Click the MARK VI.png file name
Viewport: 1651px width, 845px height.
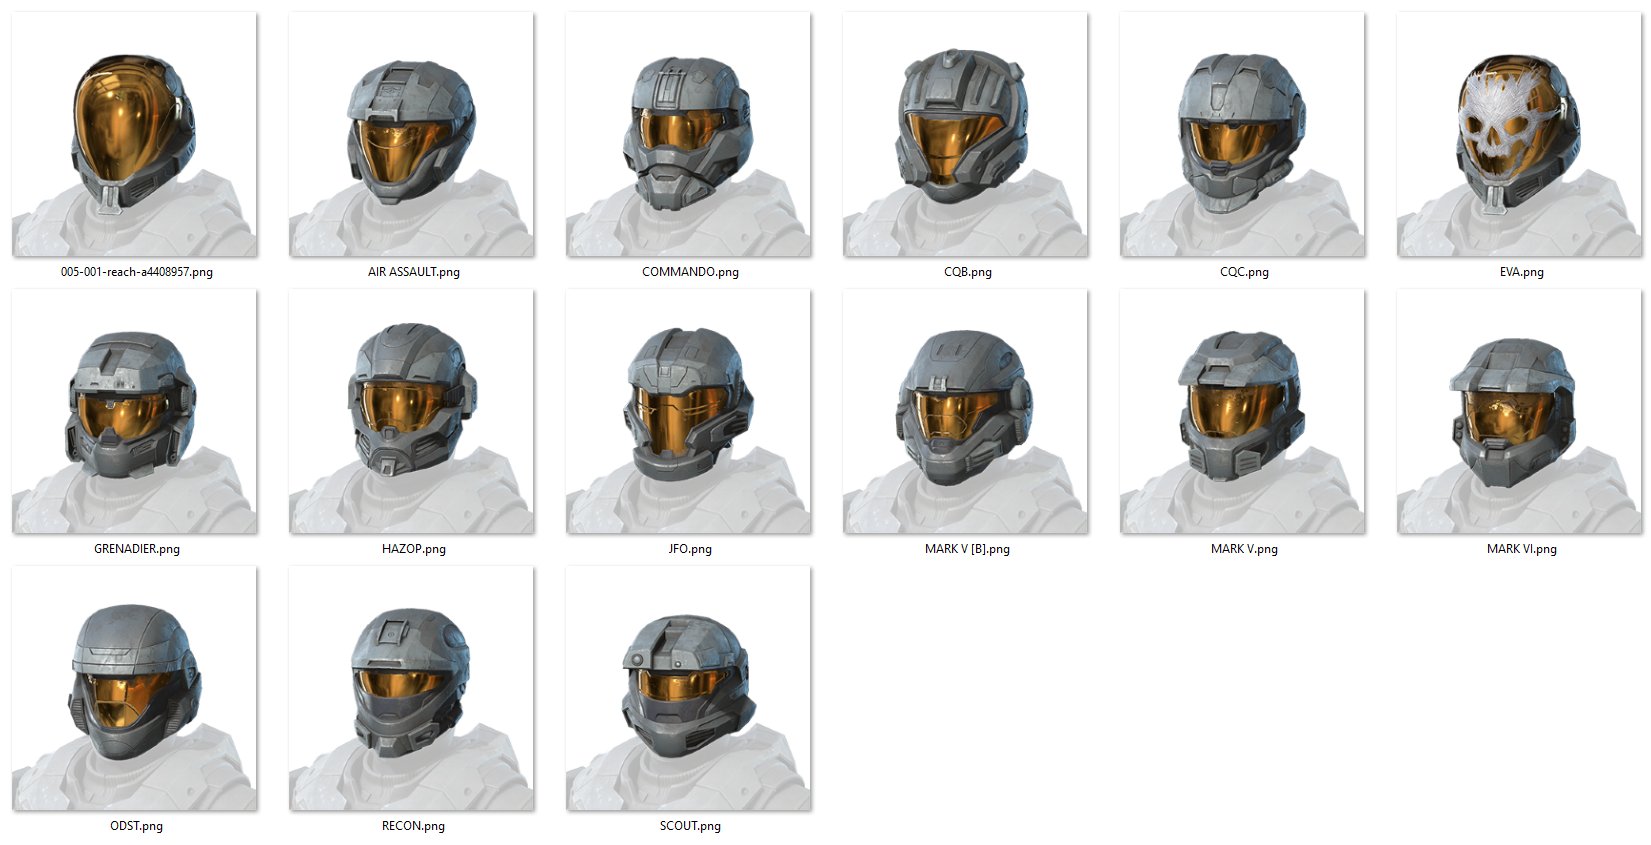coord(1521,549)
